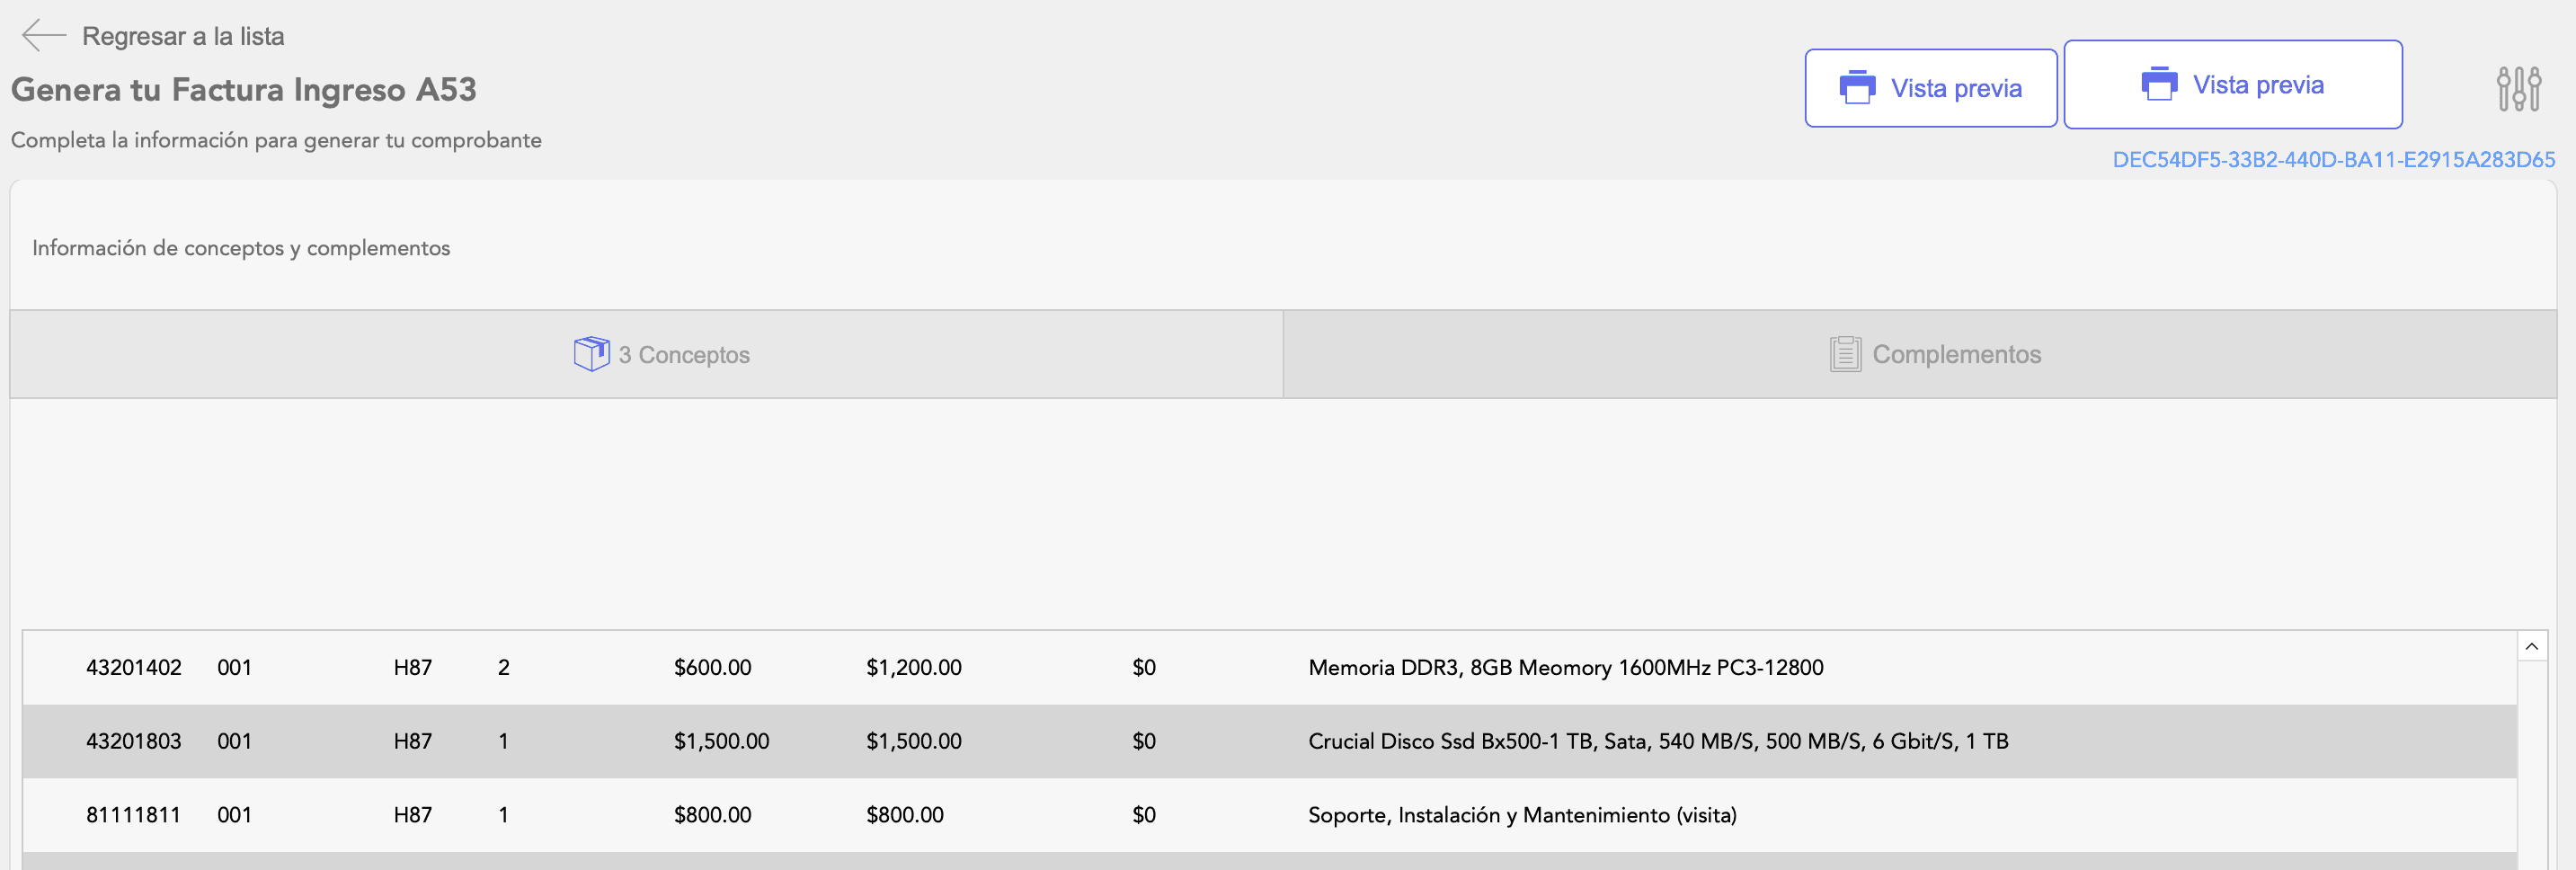Click printer icon in leftmost Vista previa button
Image resolution: width=2576 pixels, height=870 pixels.
point(1857,88)
